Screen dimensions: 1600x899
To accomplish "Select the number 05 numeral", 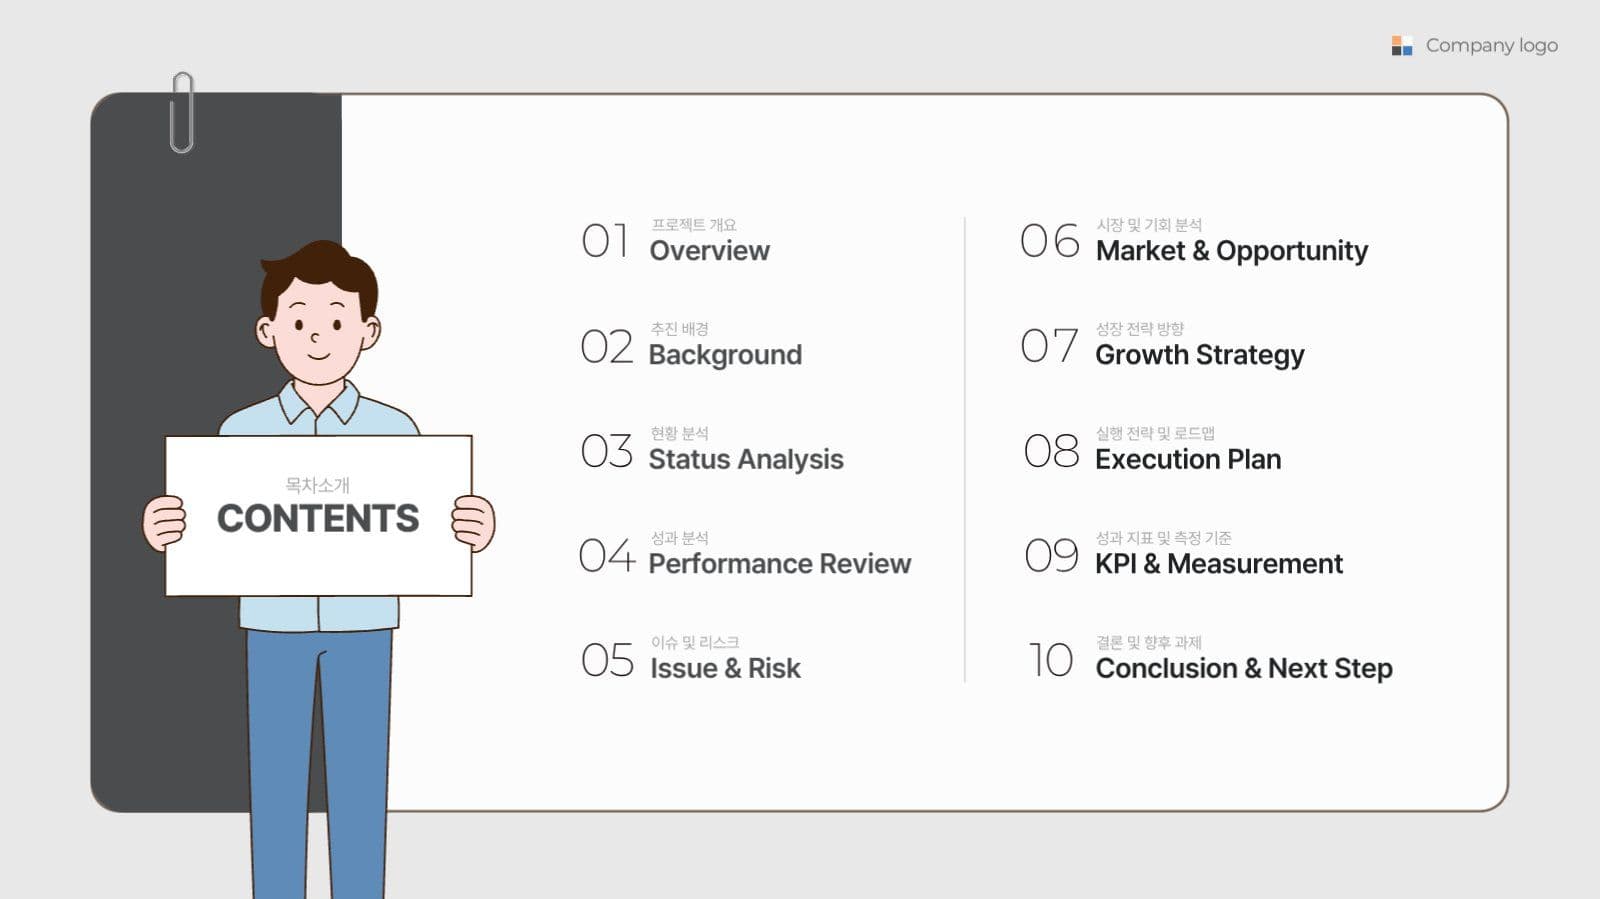I will 607,660.
